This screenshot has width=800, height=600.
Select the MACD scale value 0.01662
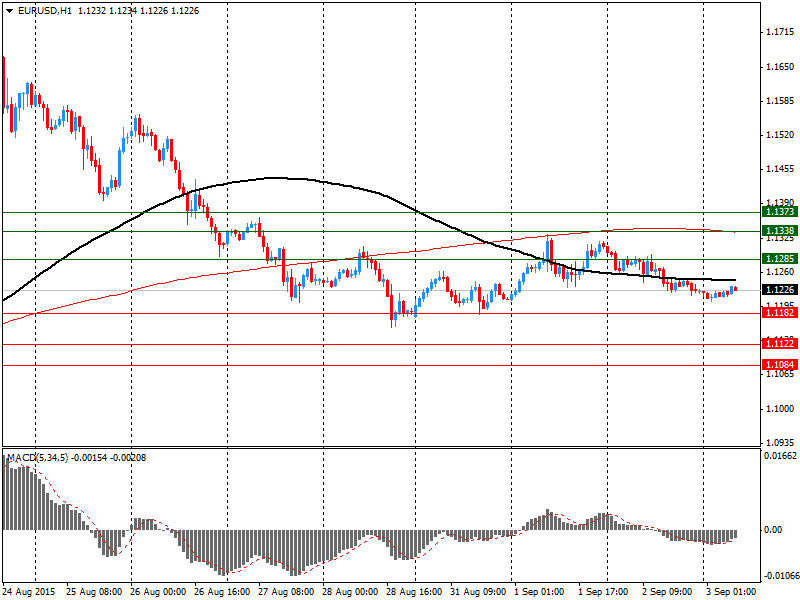[x=780, y=456]
